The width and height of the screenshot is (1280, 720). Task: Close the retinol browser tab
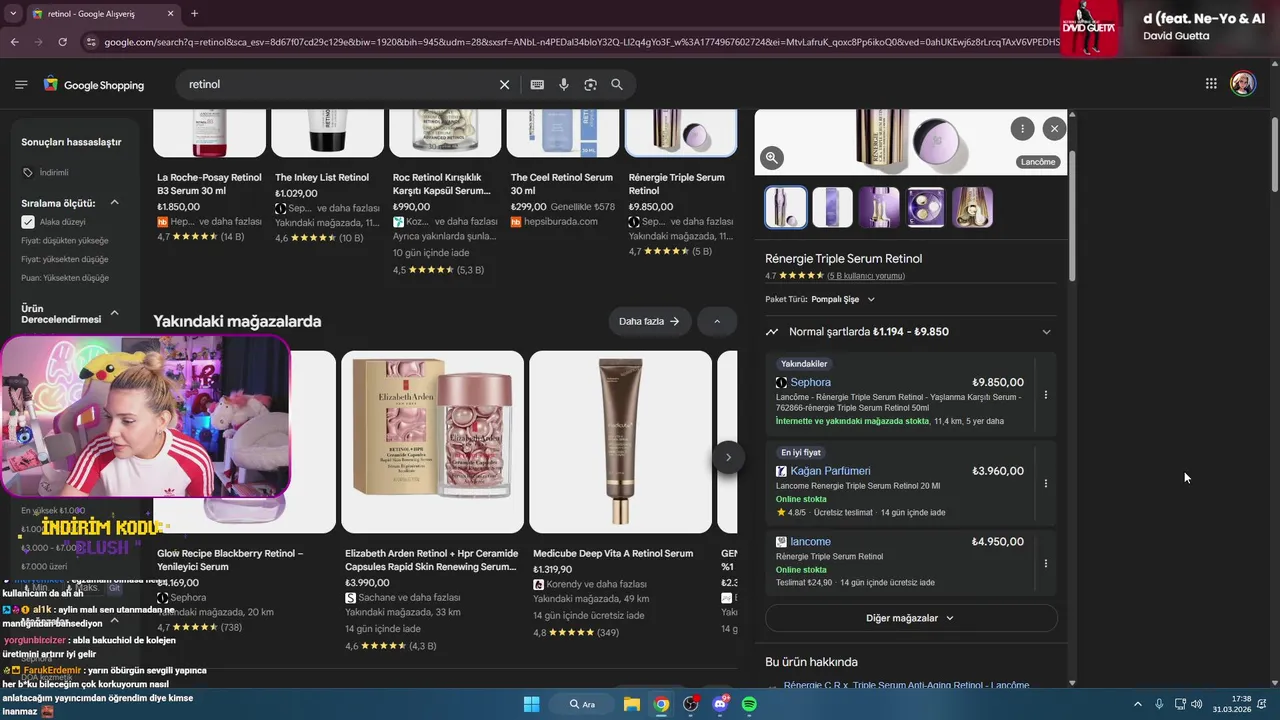pyautogui.click(x=170, y=14)
